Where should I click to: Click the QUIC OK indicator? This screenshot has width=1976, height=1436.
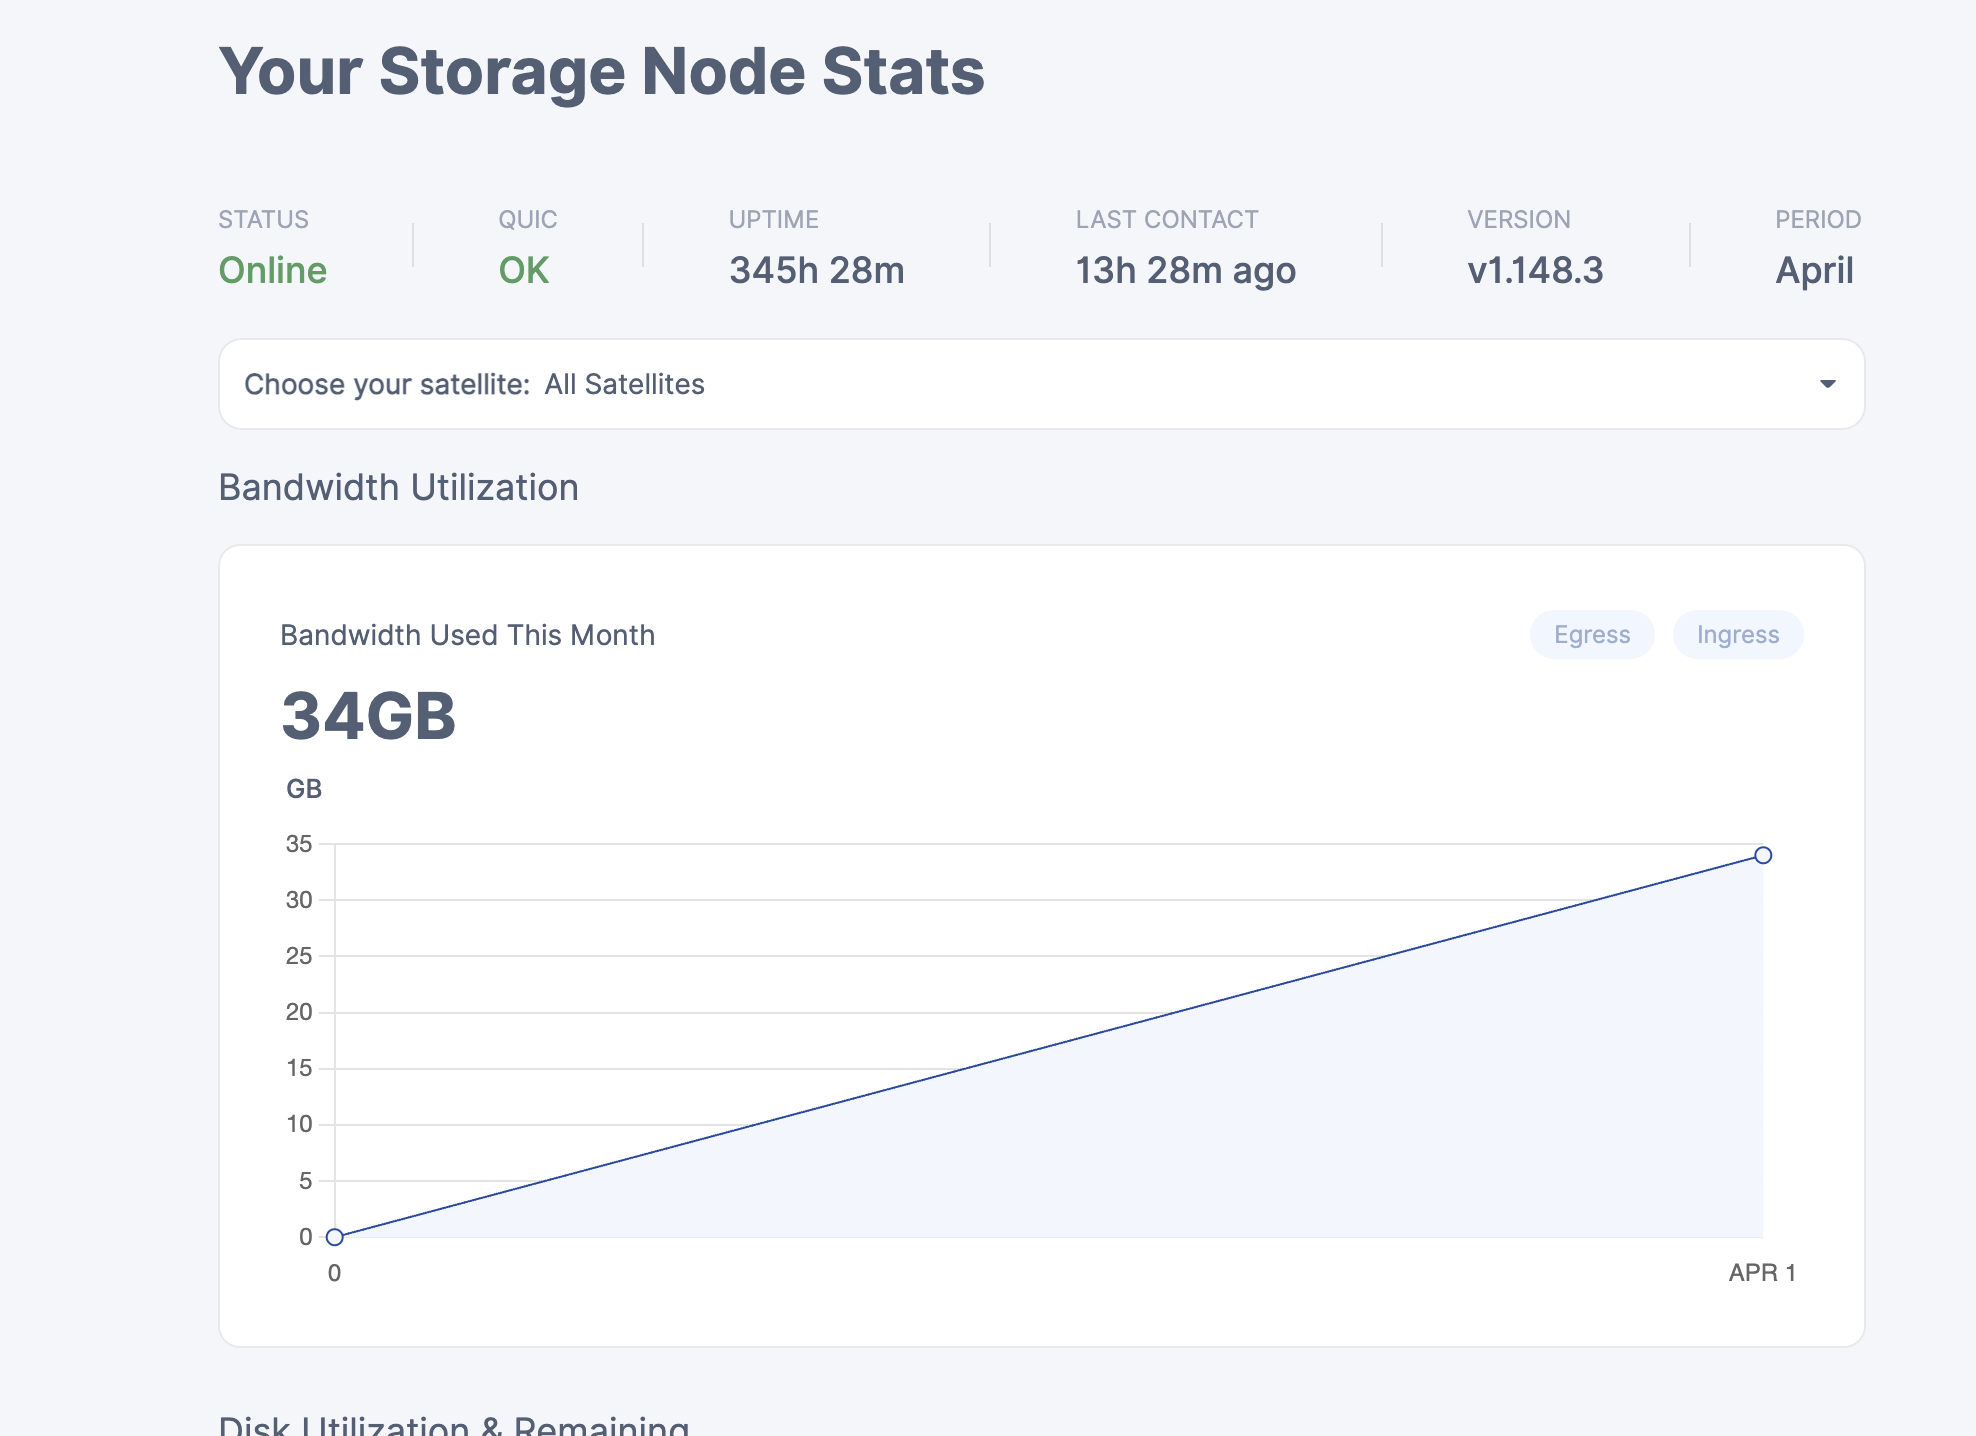coord(524,270)
